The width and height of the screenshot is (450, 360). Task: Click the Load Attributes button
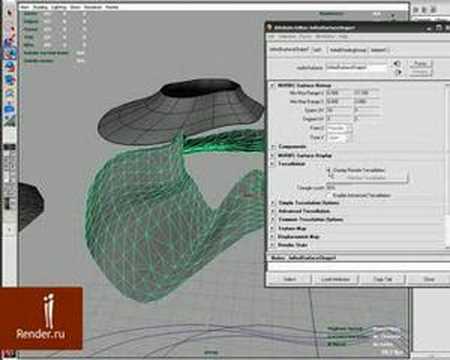pyautogui.click(x=336, y=279)
